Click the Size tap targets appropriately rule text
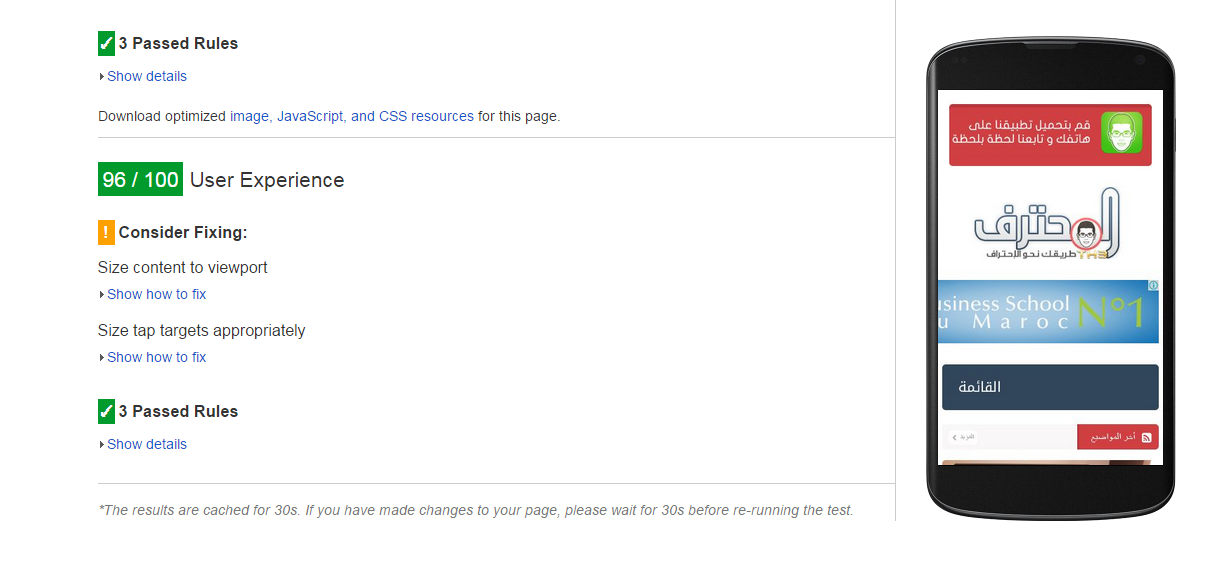1207x586 pixels. 201,330
